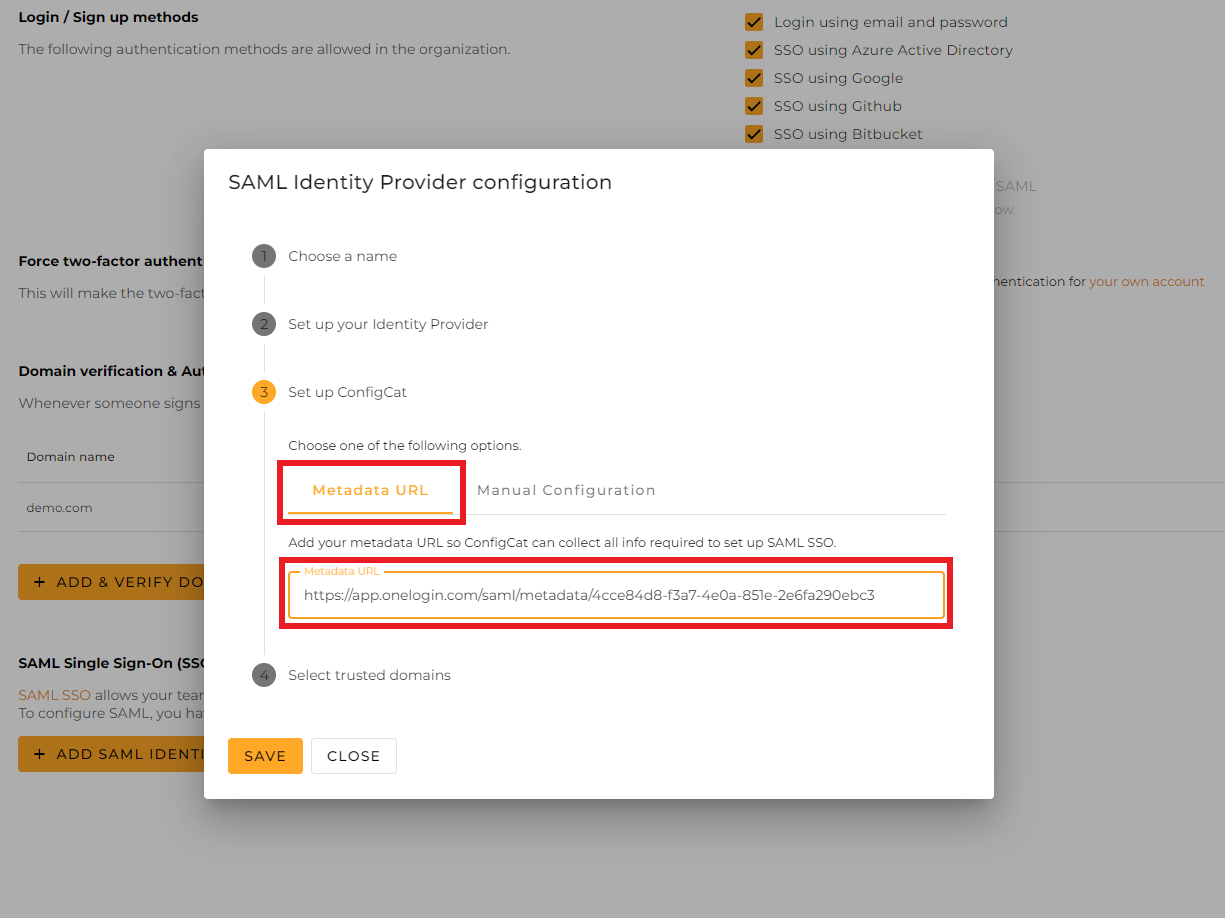The height and width of the screenshot is (918, 1225).
Task: Toggle 'SSO using Bitbucket' checkbox
Action: coord(754,133)
